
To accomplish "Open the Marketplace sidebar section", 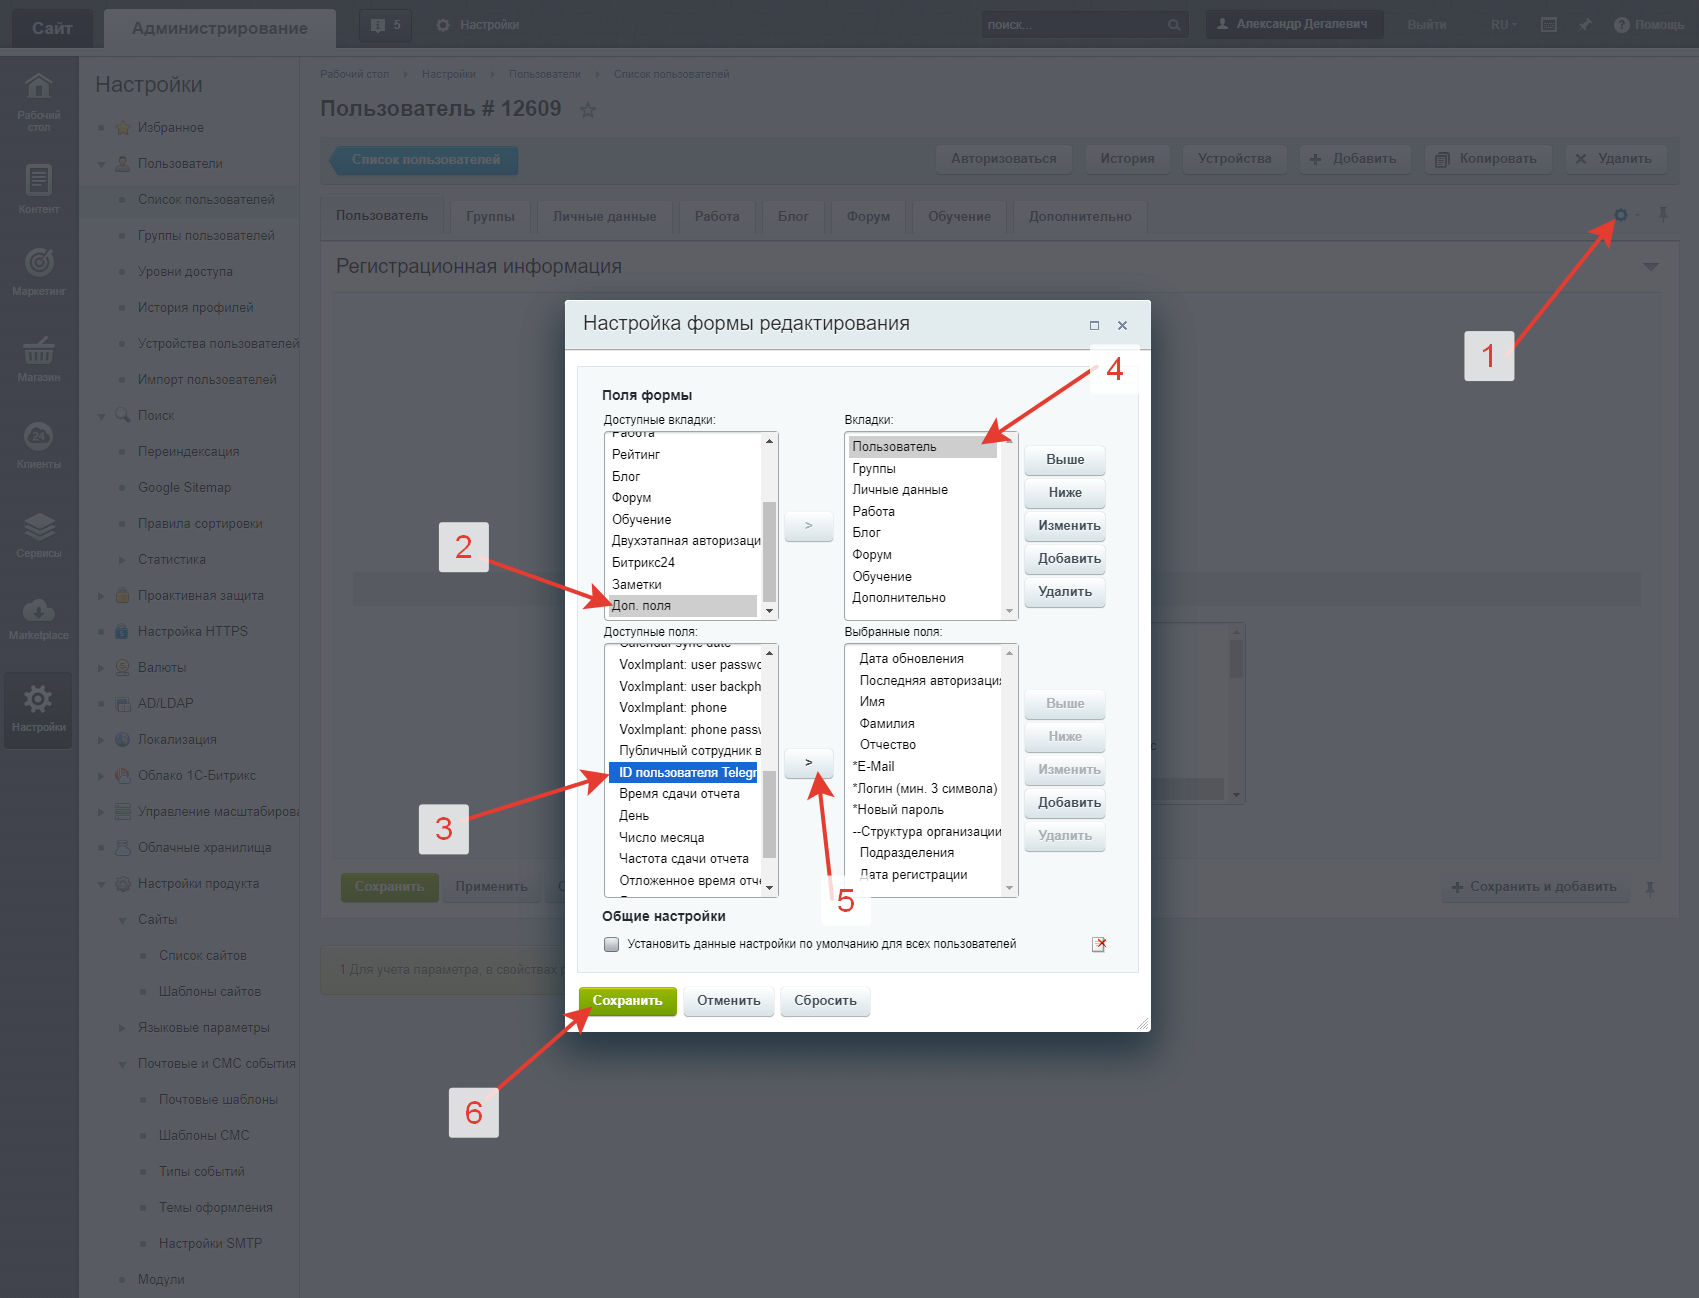I will (39, 618).
